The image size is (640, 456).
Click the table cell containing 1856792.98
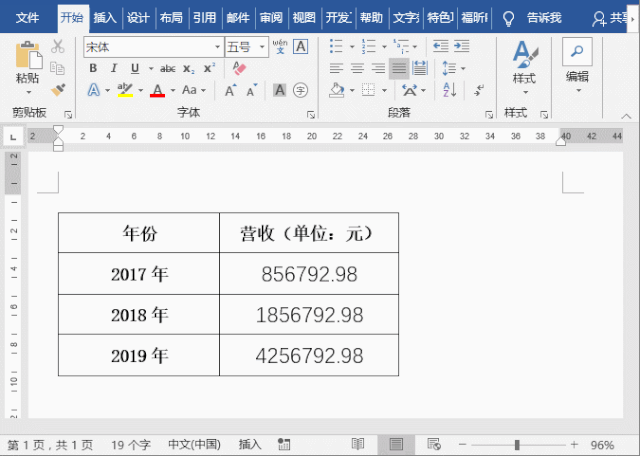pyautogui.click(x=309, y=315)
